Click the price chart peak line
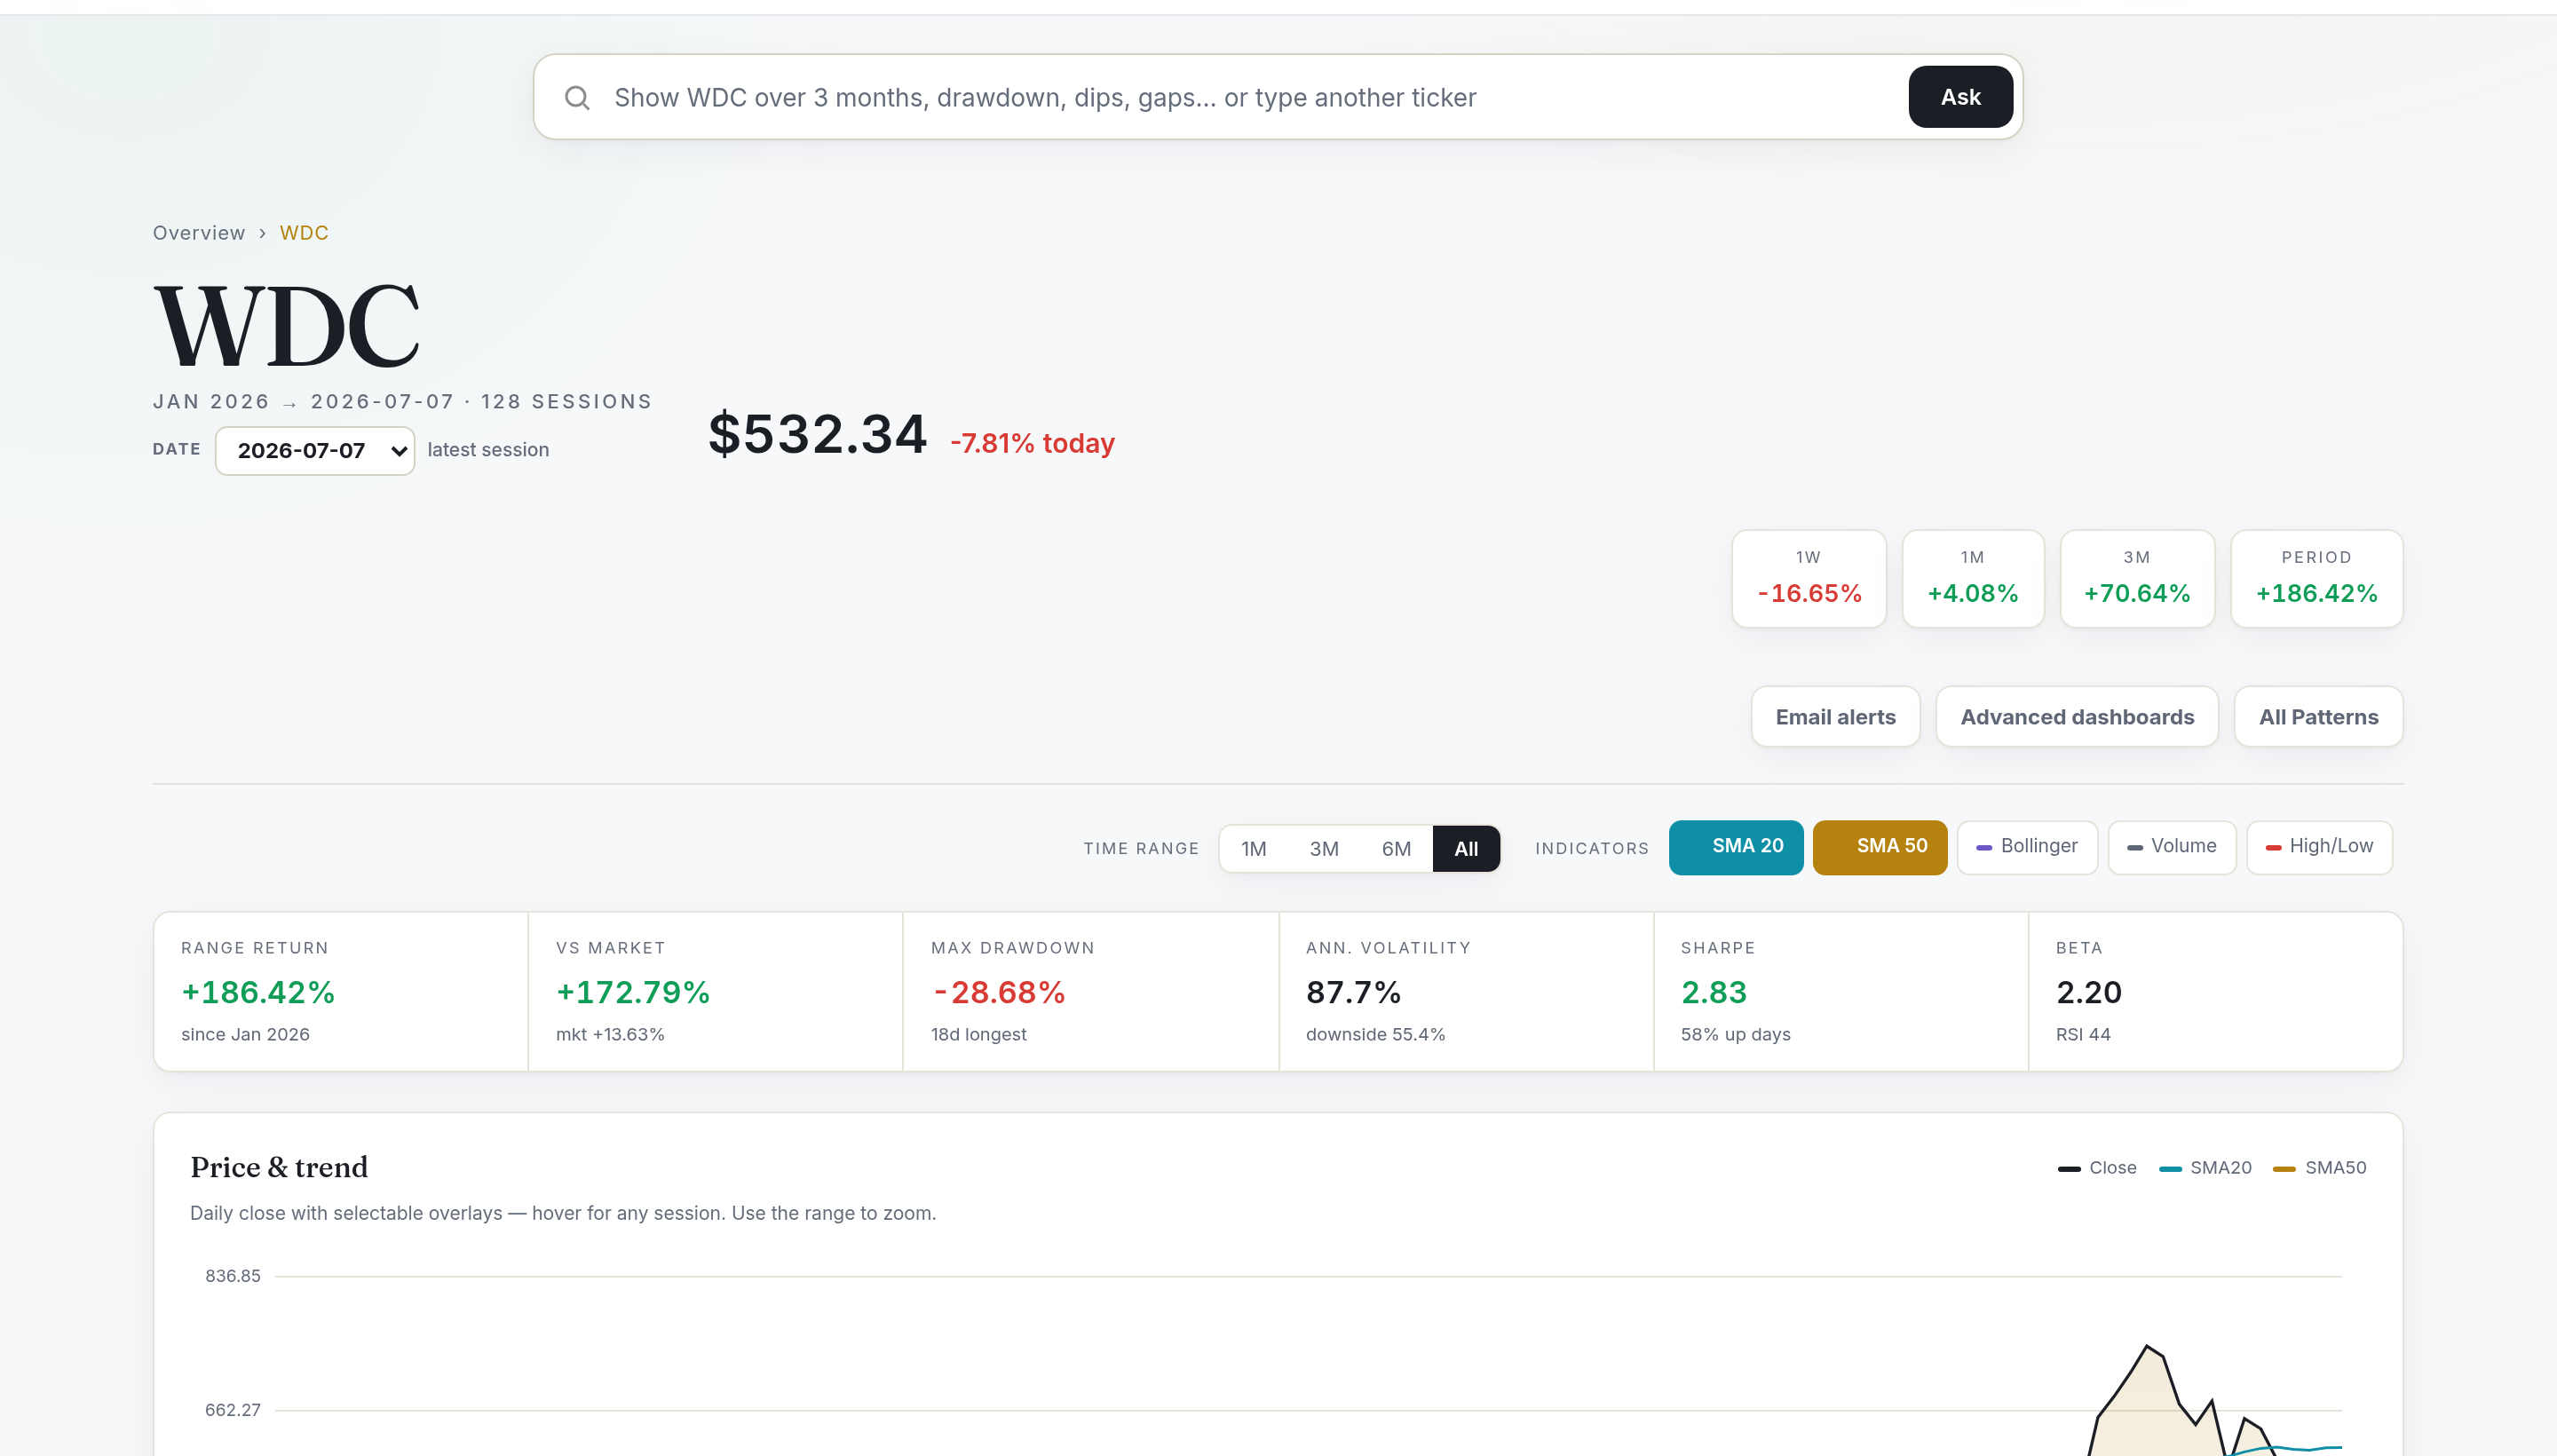 (x=2147, y=1347)
